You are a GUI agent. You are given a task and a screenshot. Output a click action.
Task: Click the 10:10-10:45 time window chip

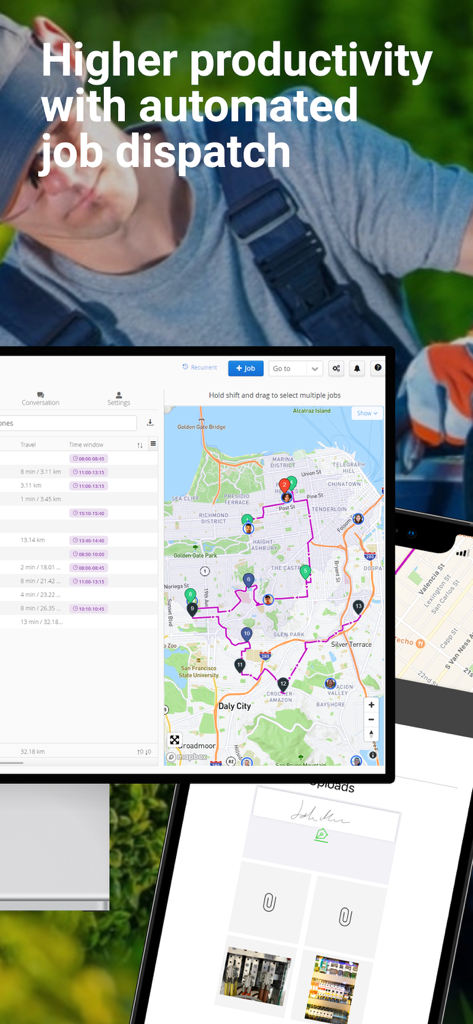pyautogui.click(x=88, y=609)
